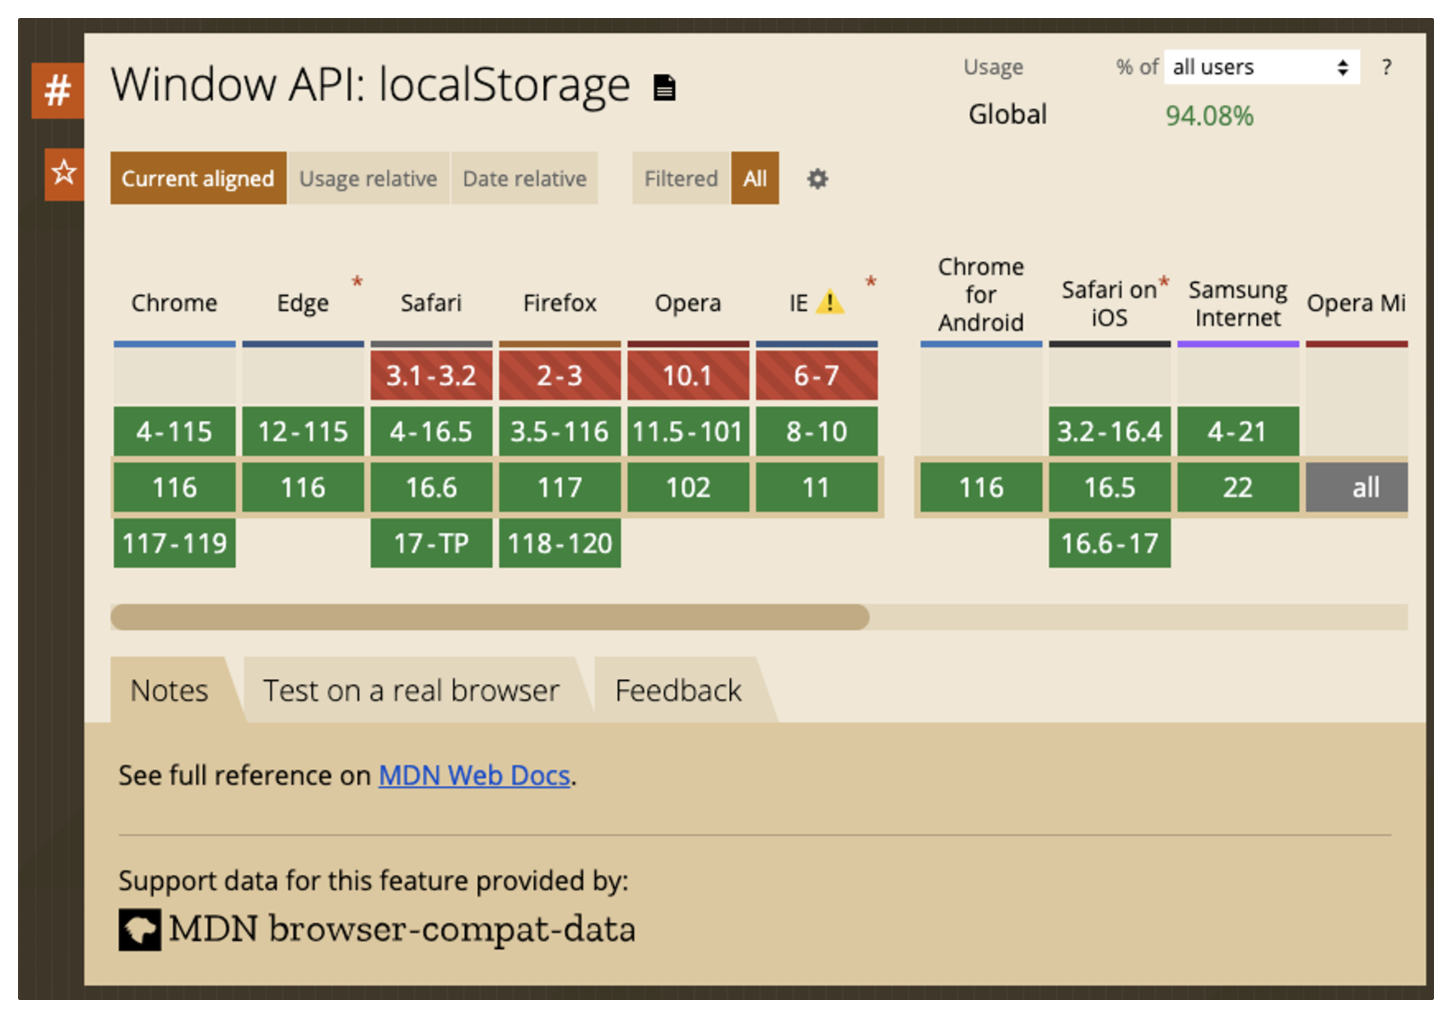This screenshot has height=1016, width=1448.
Task: Click the asterisk note next to Safari on iOS
Action: tap(1164, 283)
